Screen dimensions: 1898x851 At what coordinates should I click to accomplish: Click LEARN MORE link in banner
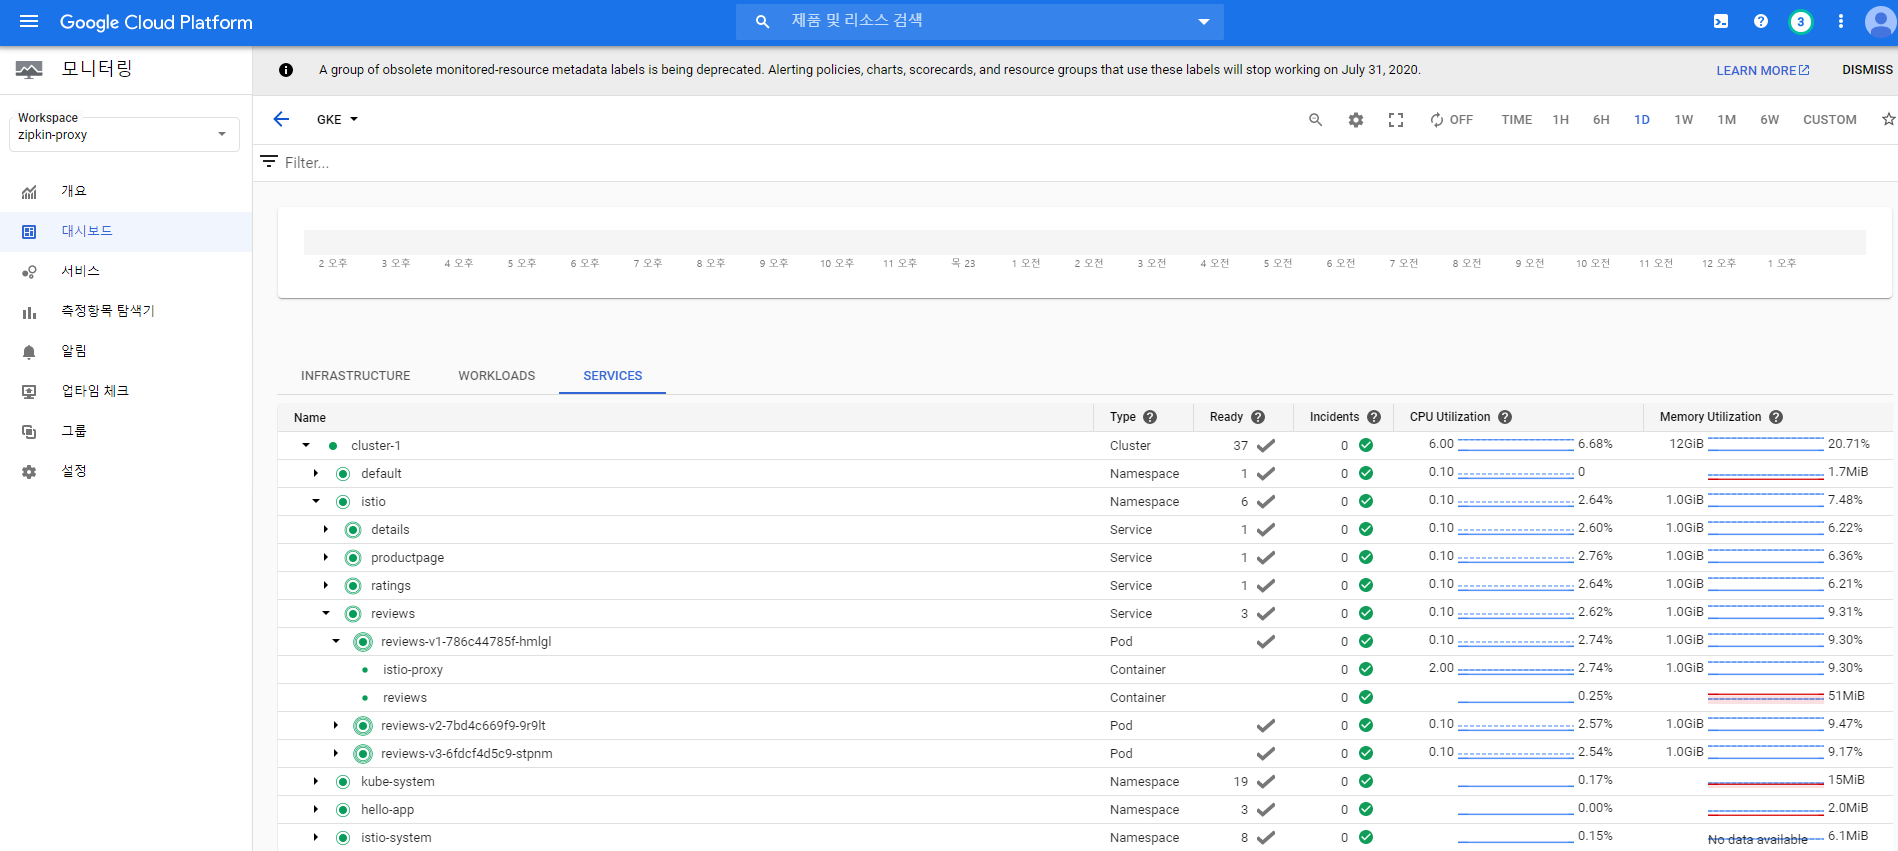pyautogui.click(x=1763, y=70)
